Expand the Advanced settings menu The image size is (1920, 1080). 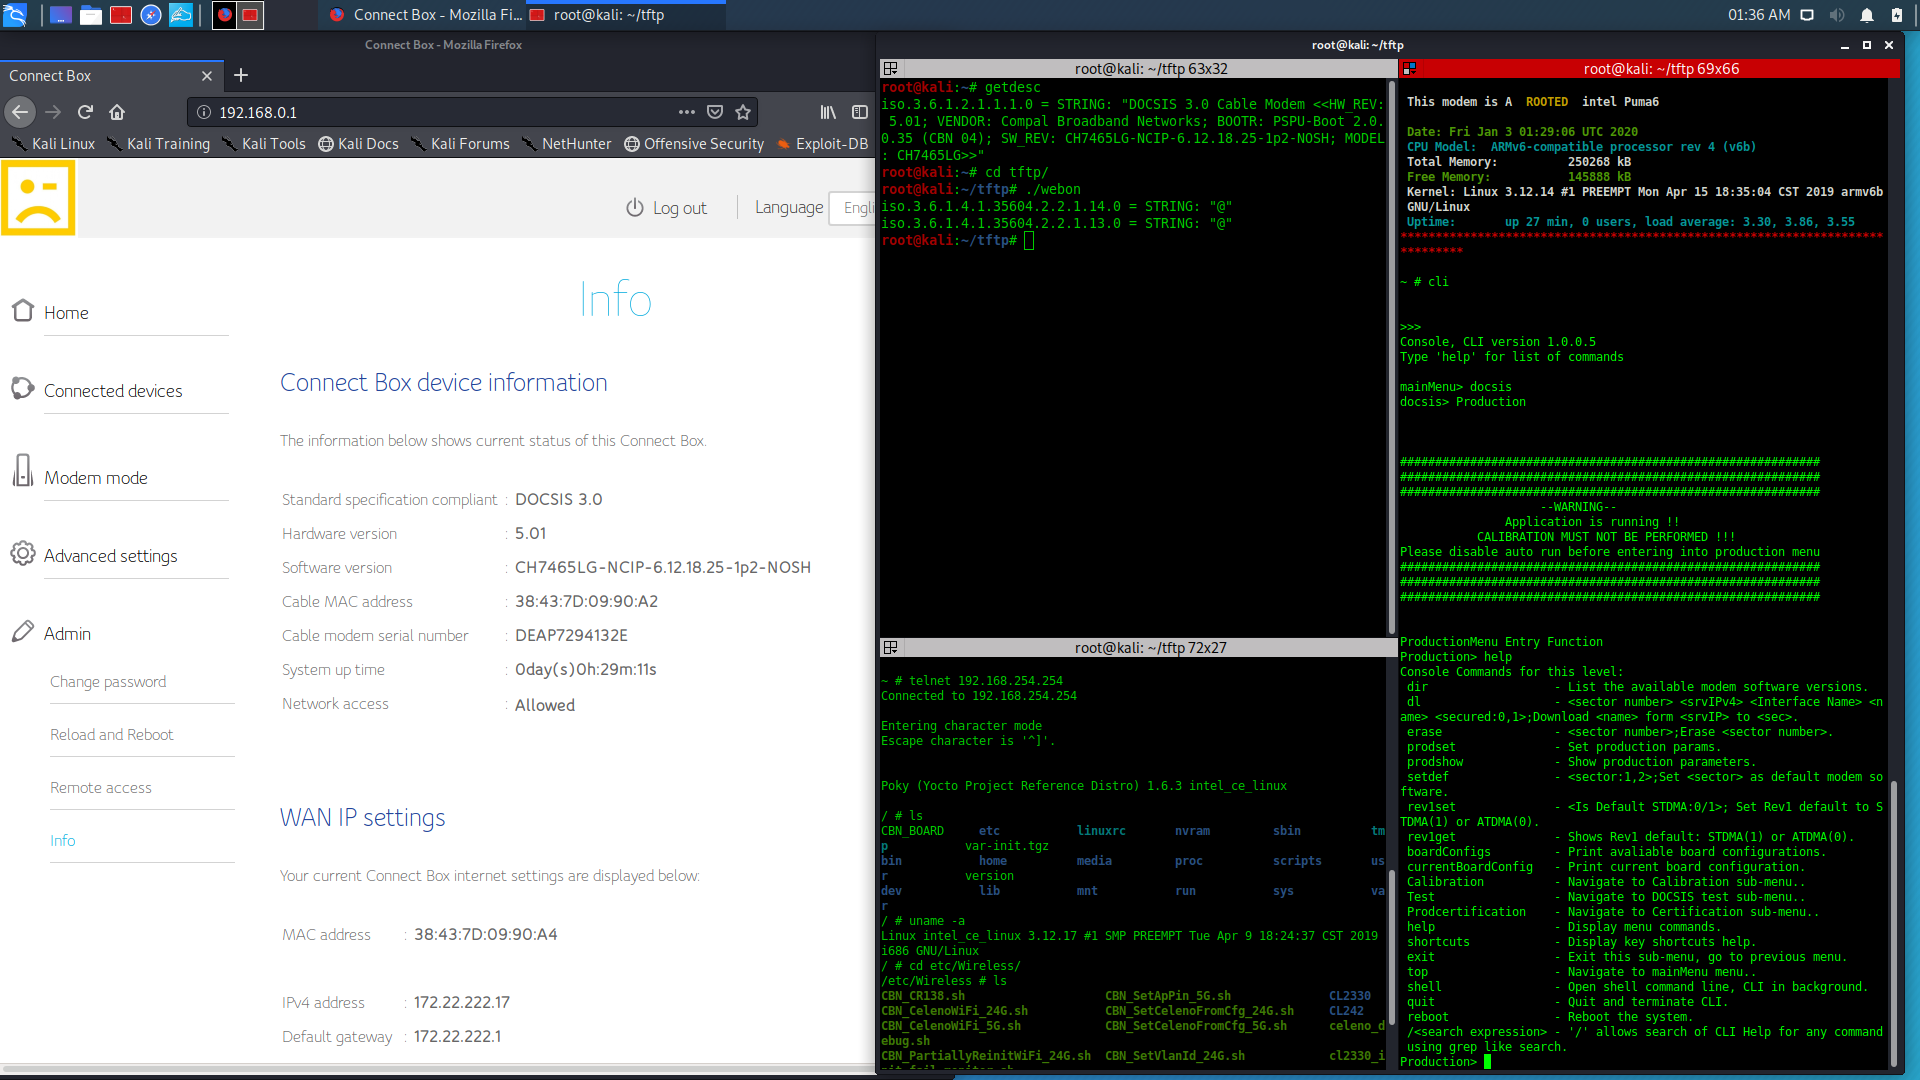(110, 556)
